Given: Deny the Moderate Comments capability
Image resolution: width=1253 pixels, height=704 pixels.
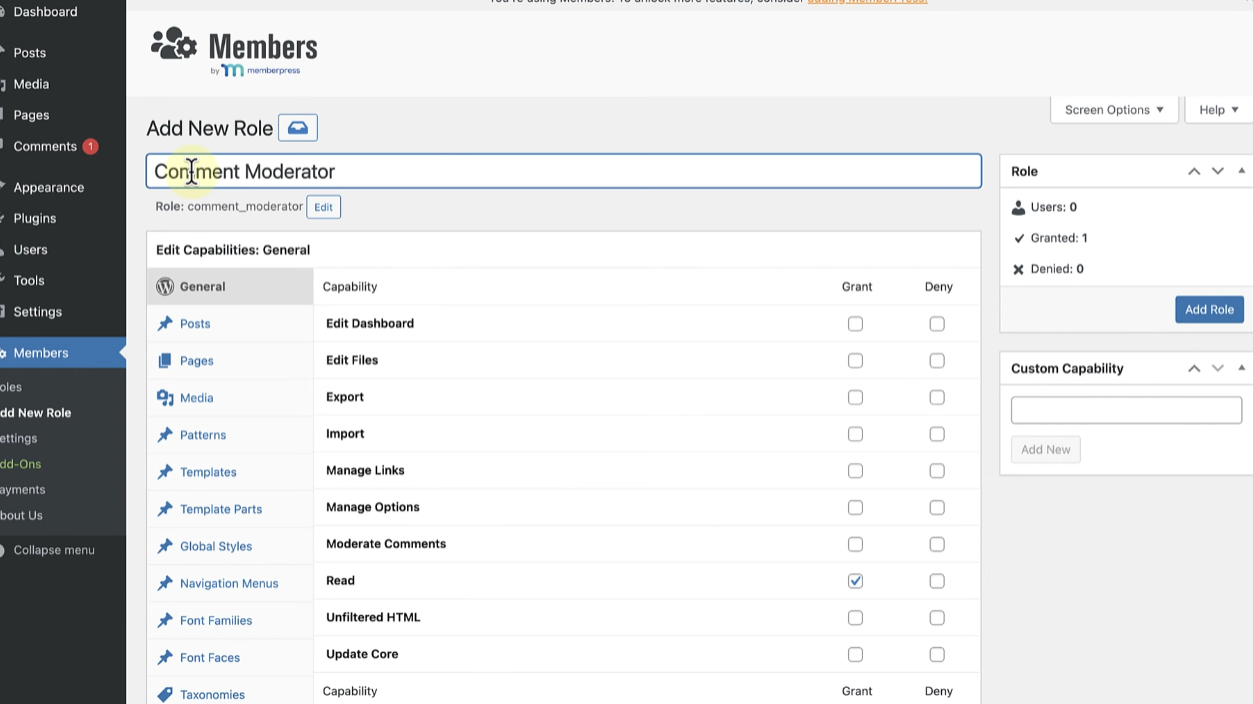Looking at the screenshot, I should click(x=937, y=543).
